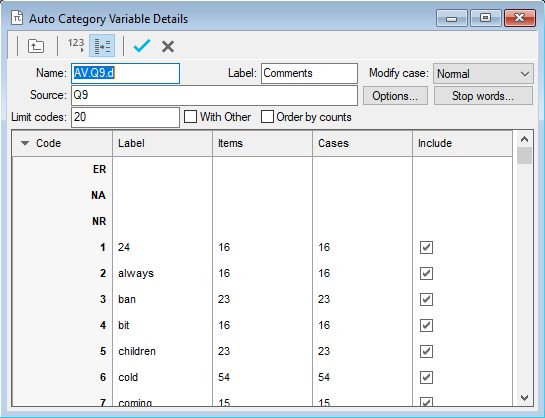Uncheck Include for label bit
Screen dimensions: 545x418
pyautogui.click(x=426, y=326)
